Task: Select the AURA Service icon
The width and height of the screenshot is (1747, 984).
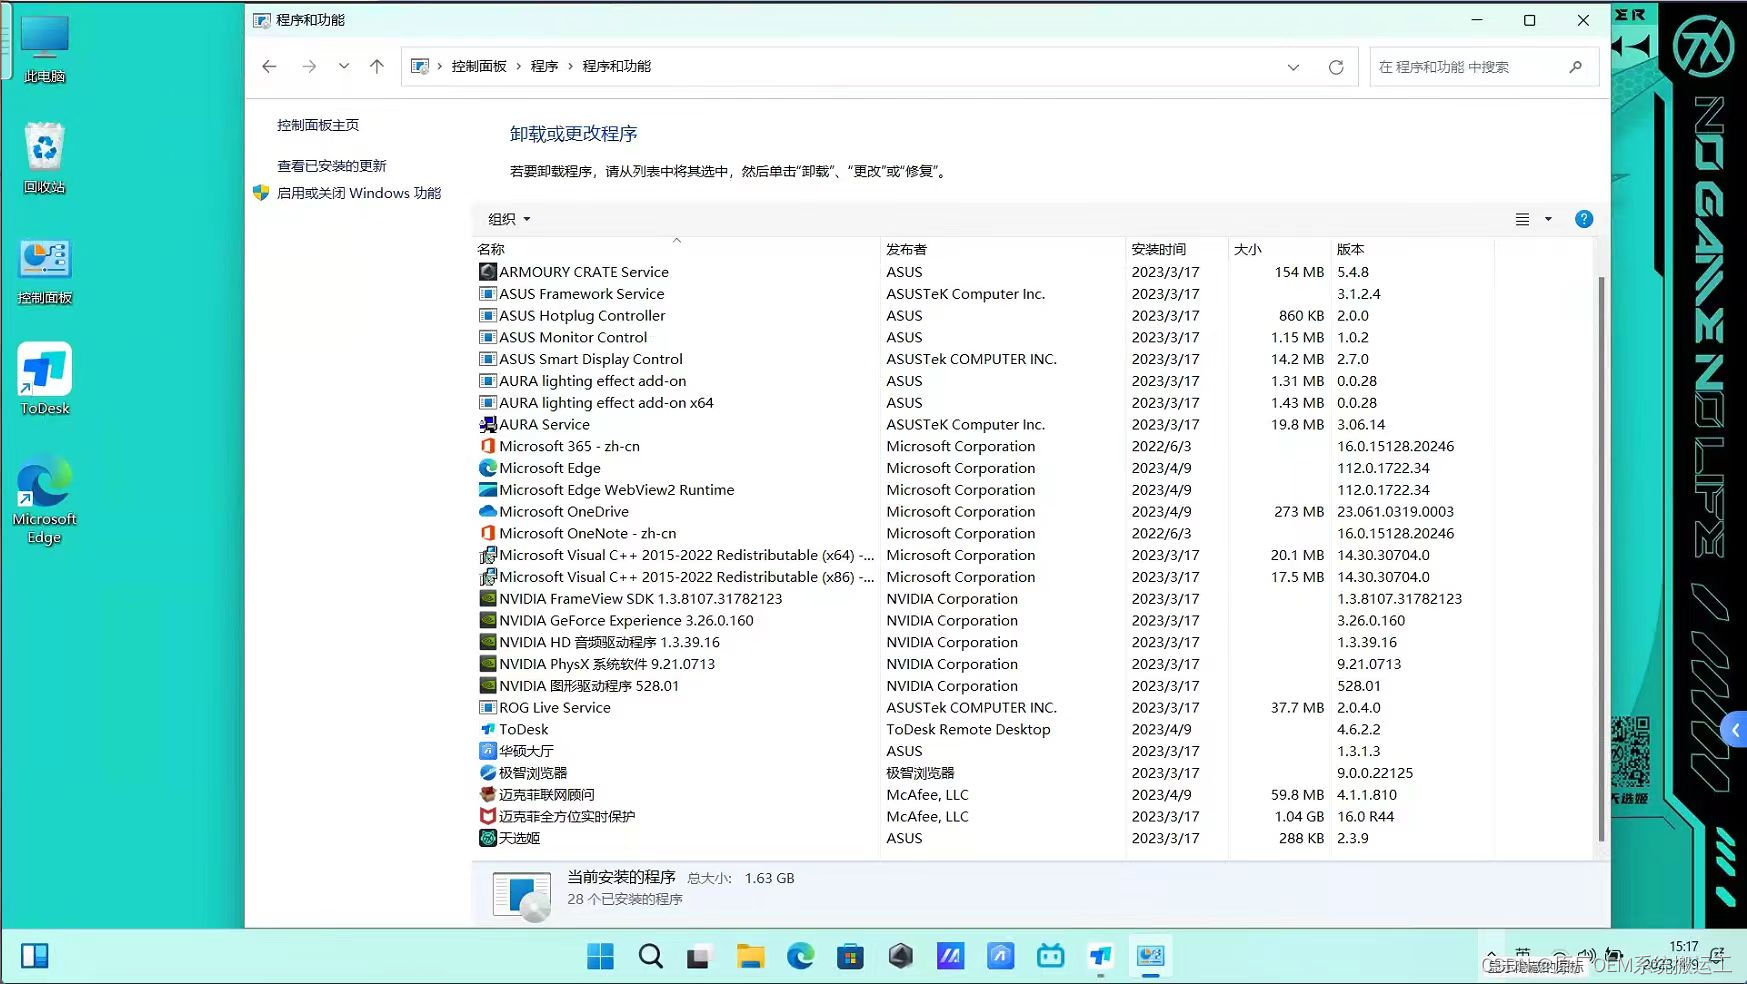Action: pyautogui.click(x=488, y=424)
